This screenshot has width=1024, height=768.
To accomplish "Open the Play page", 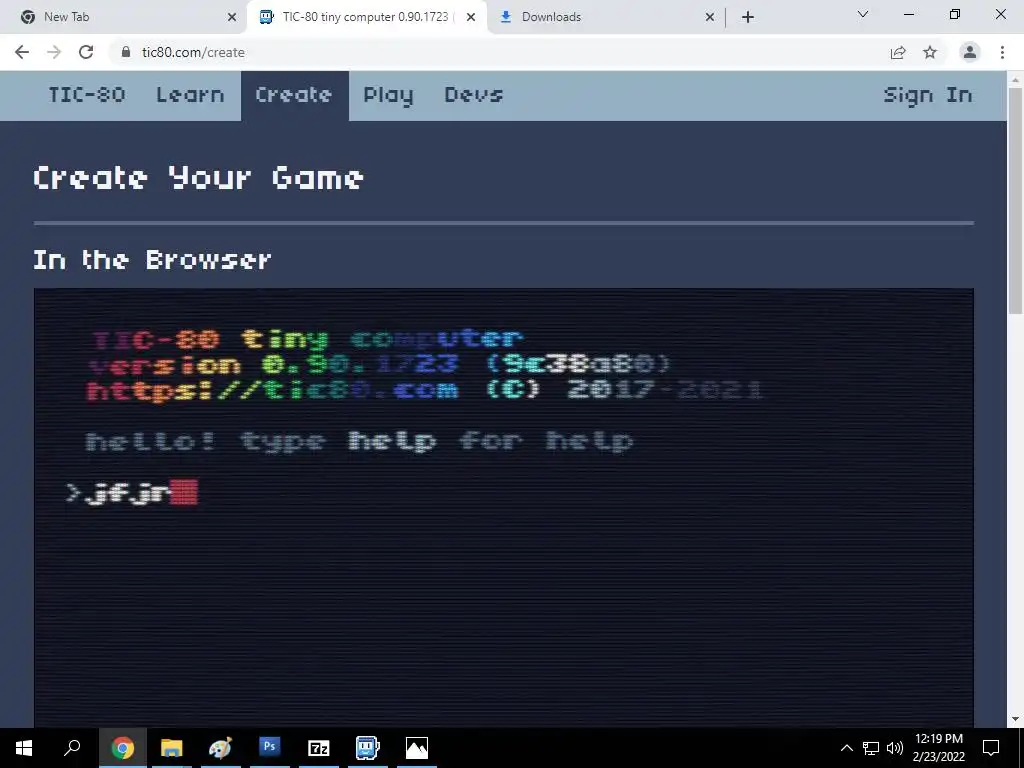I will (x=388, y=95).
